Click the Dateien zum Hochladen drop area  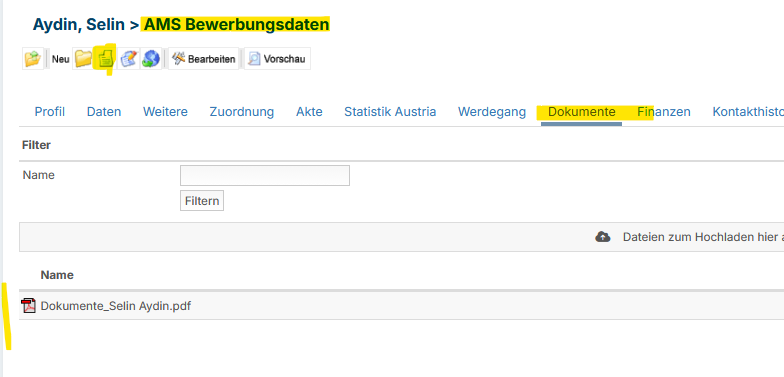[x=402, y=237]
